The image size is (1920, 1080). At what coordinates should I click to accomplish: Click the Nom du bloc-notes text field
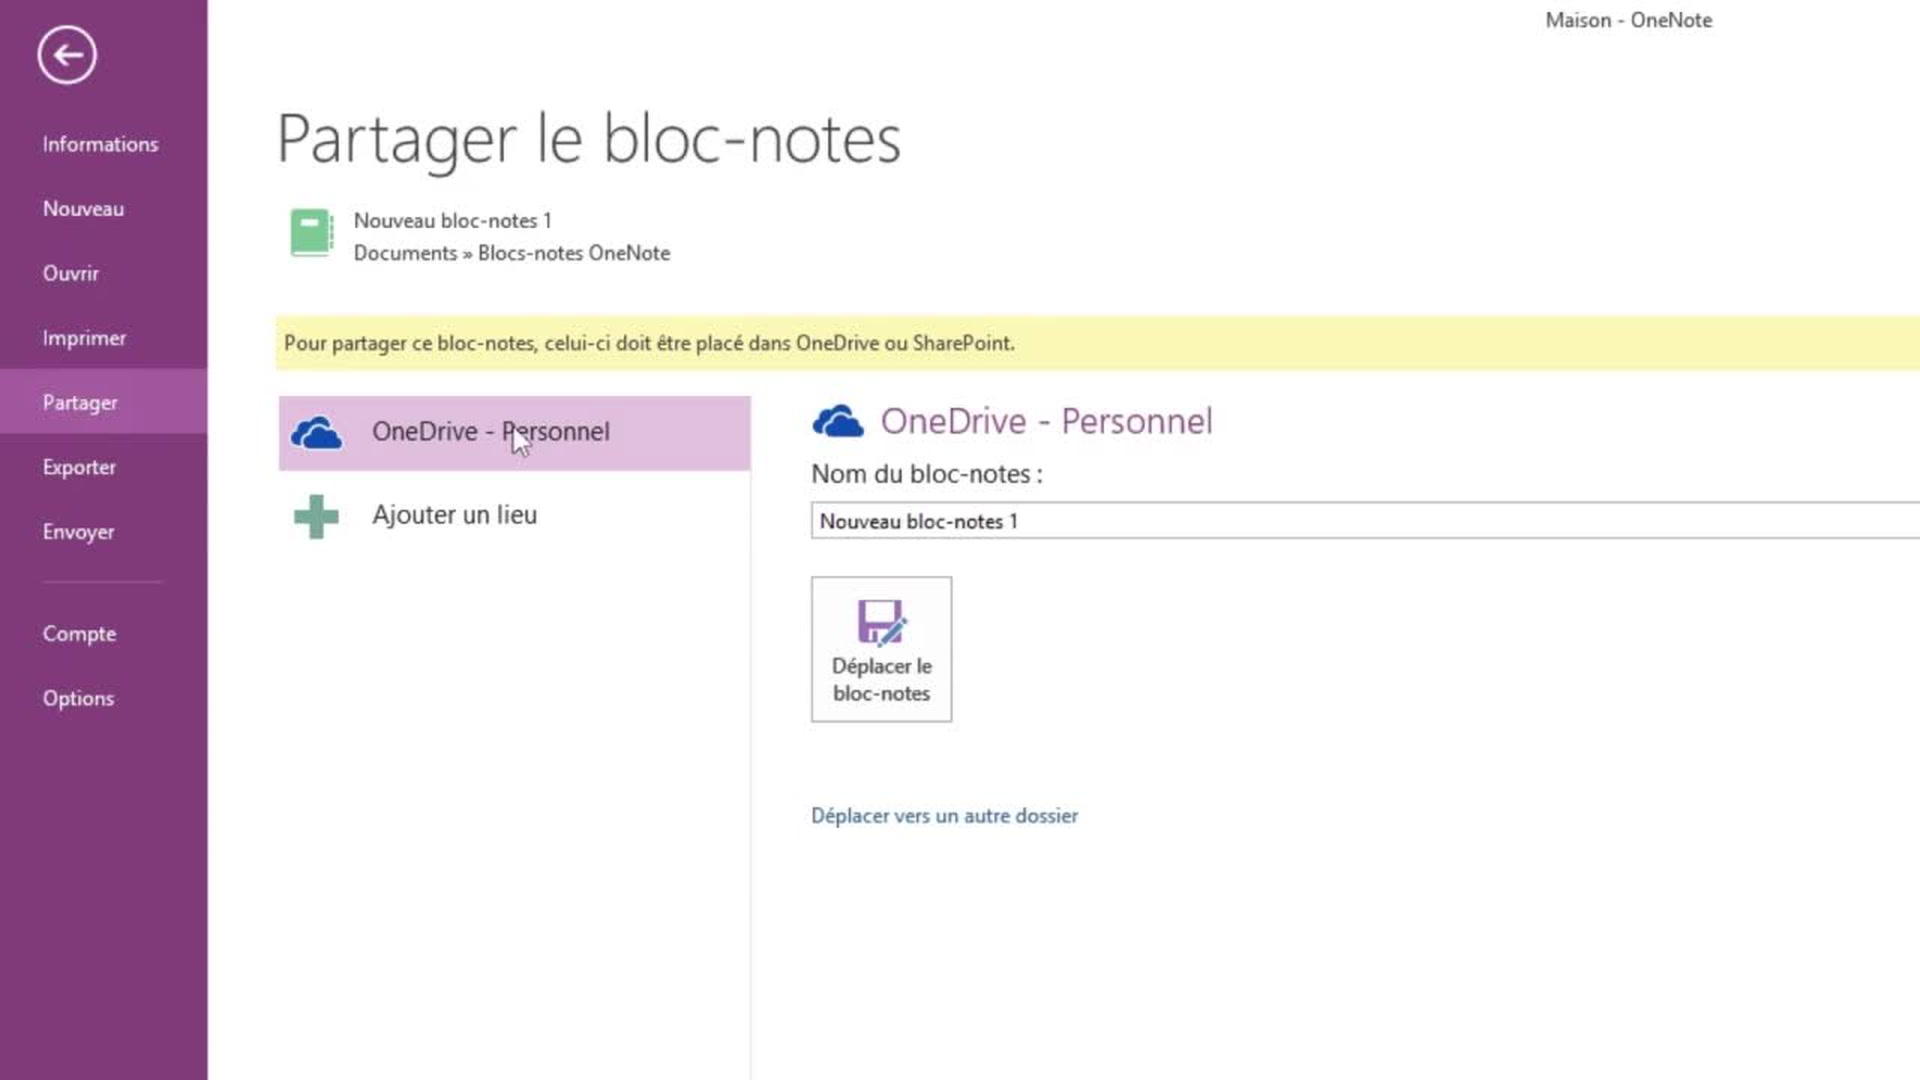coord(1360,521)
